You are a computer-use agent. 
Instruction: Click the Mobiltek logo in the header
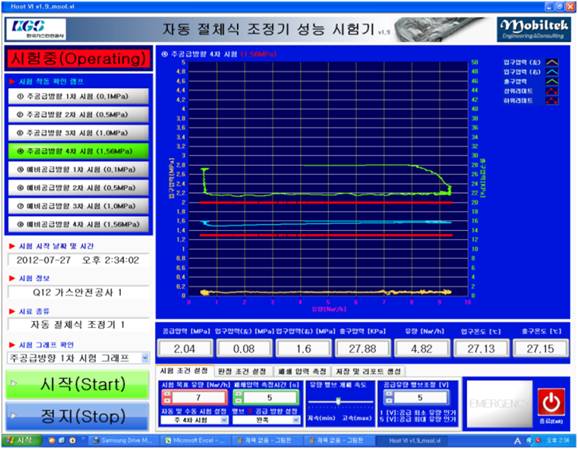533,29
